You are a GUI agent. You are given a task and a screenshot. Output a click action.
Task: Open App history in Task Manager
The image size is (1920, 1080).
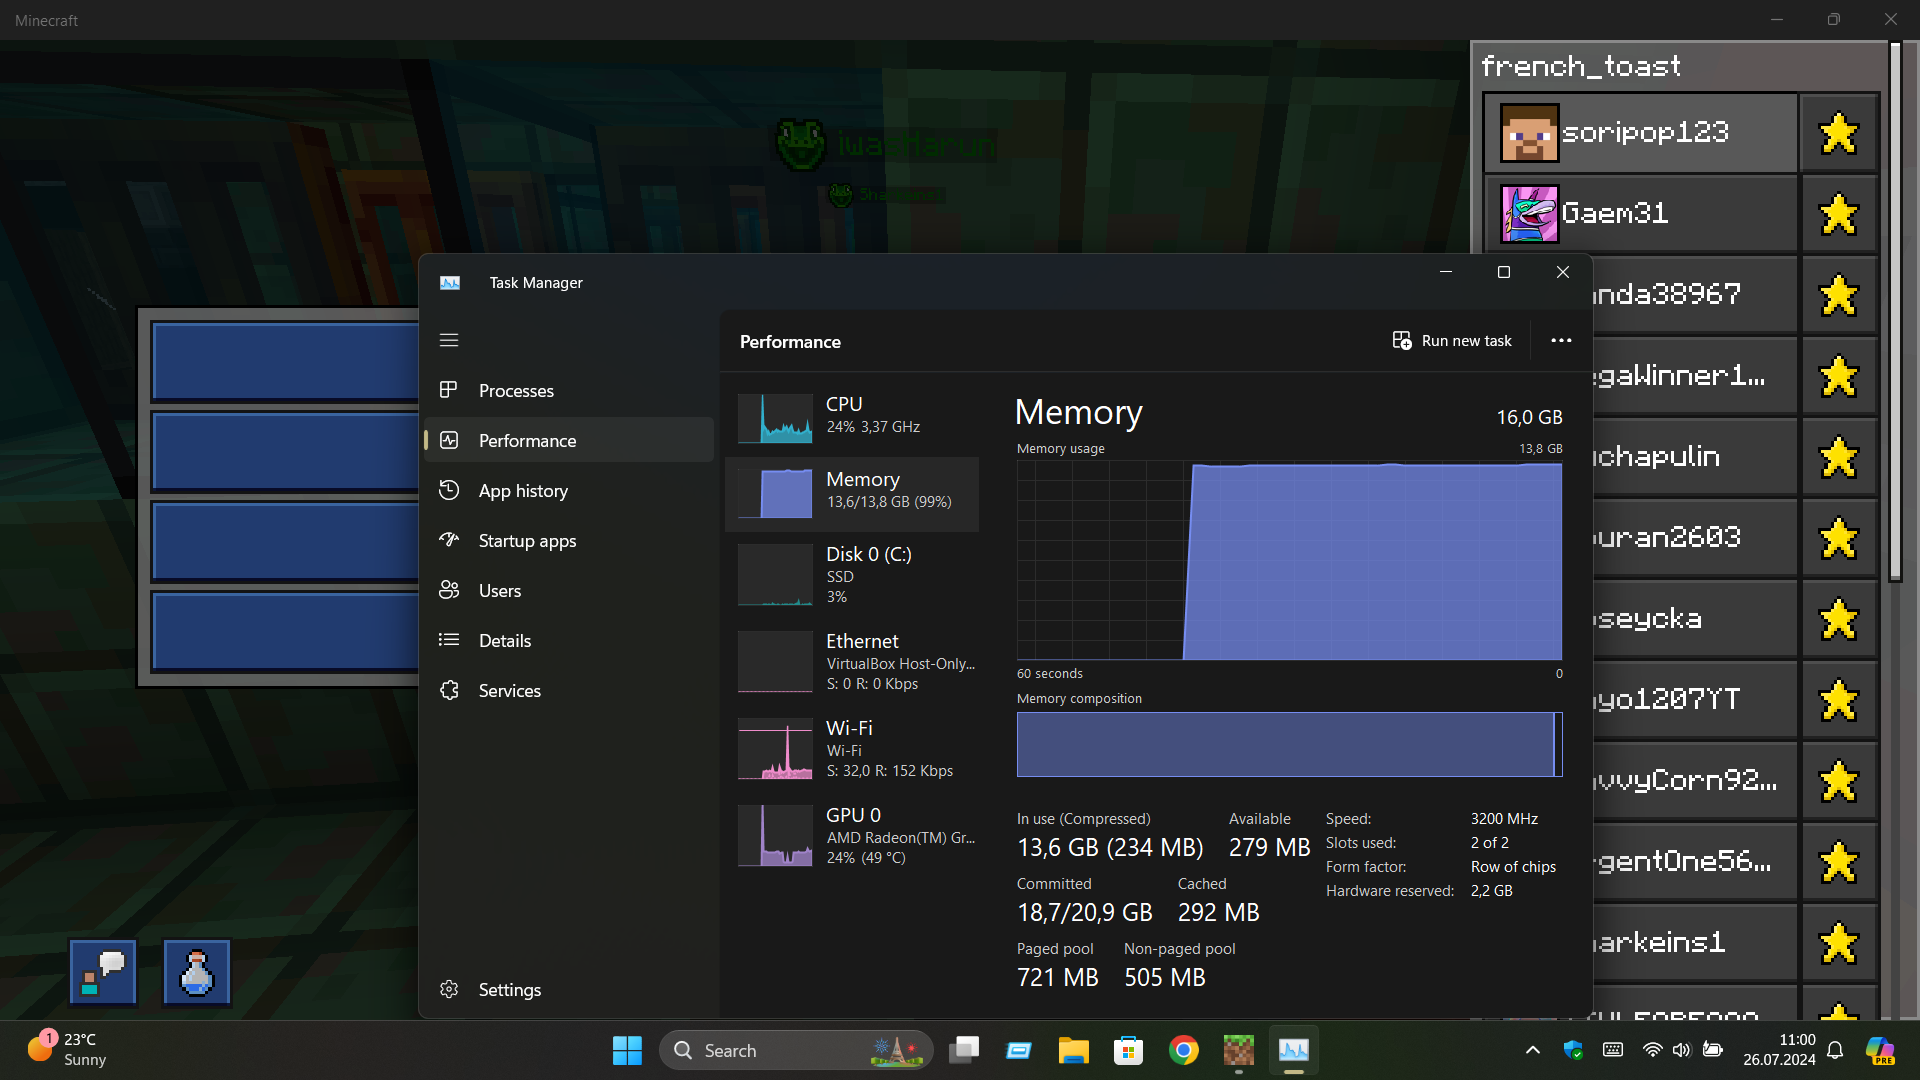[x=522, y=491]
